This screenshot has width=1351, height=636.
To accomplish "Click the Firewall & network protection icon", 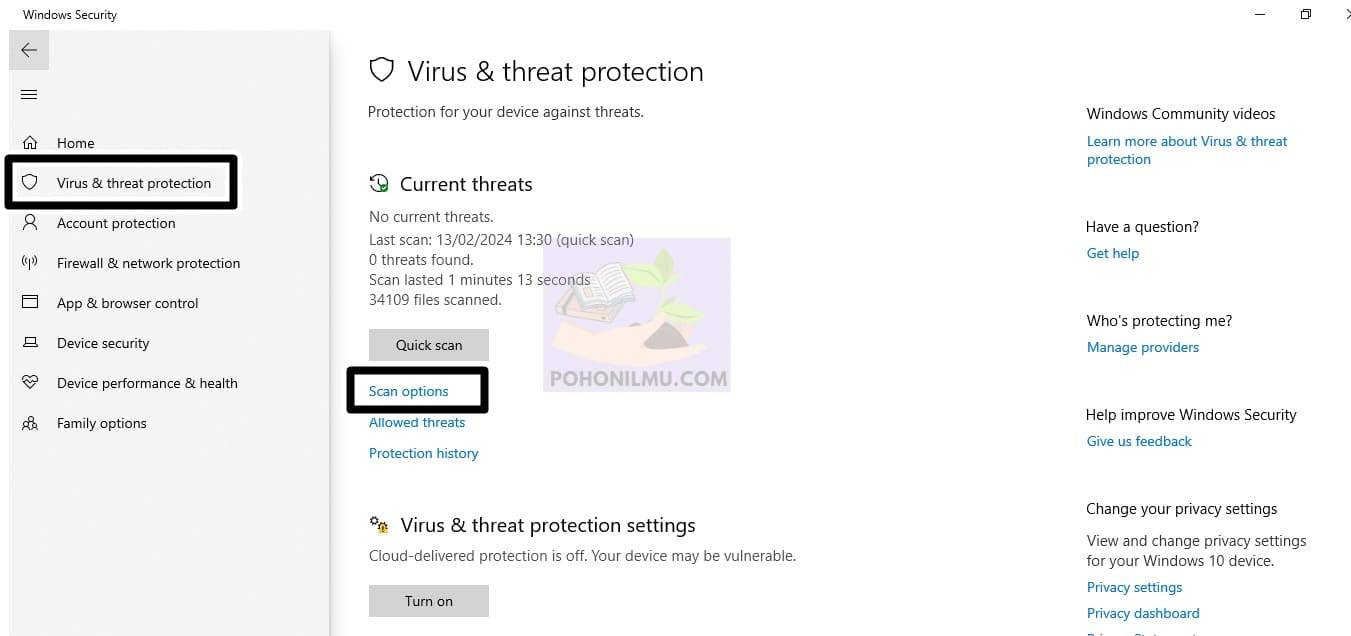I will pyautogui.click(x=30, y=263).
